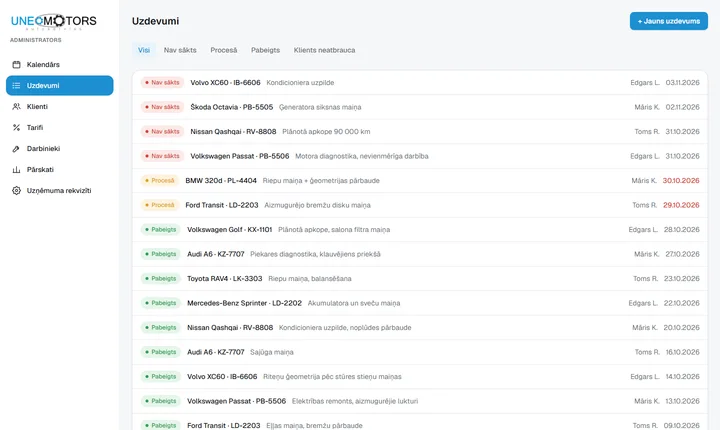Click Pabeigts badge on Volkswagen Golf row
Screen dimensions: 720x430
tap(161, 230)
